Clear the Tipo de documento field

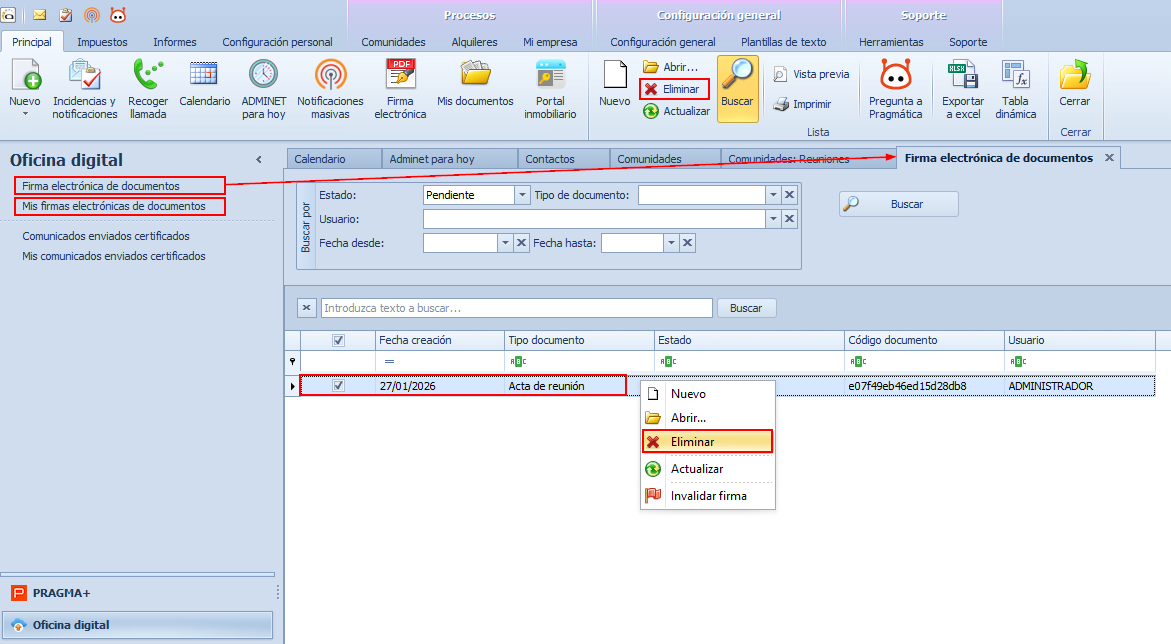[789, 195]
